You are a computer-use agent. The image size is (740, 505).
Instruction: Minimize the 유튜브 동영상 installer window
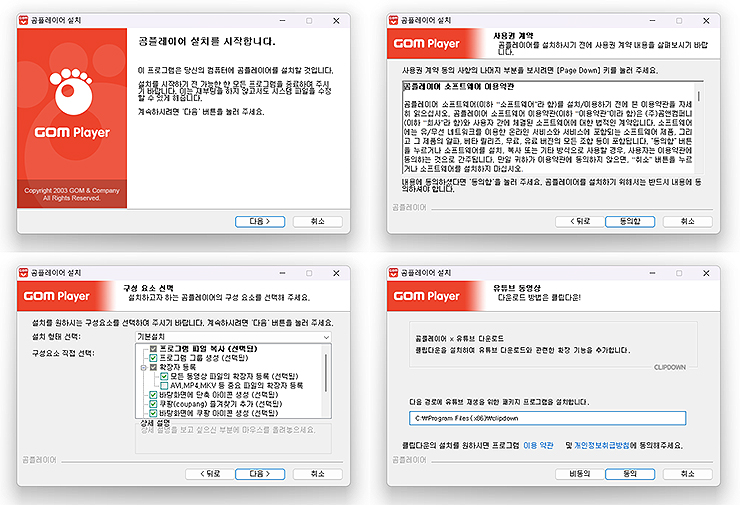point(652,273)
